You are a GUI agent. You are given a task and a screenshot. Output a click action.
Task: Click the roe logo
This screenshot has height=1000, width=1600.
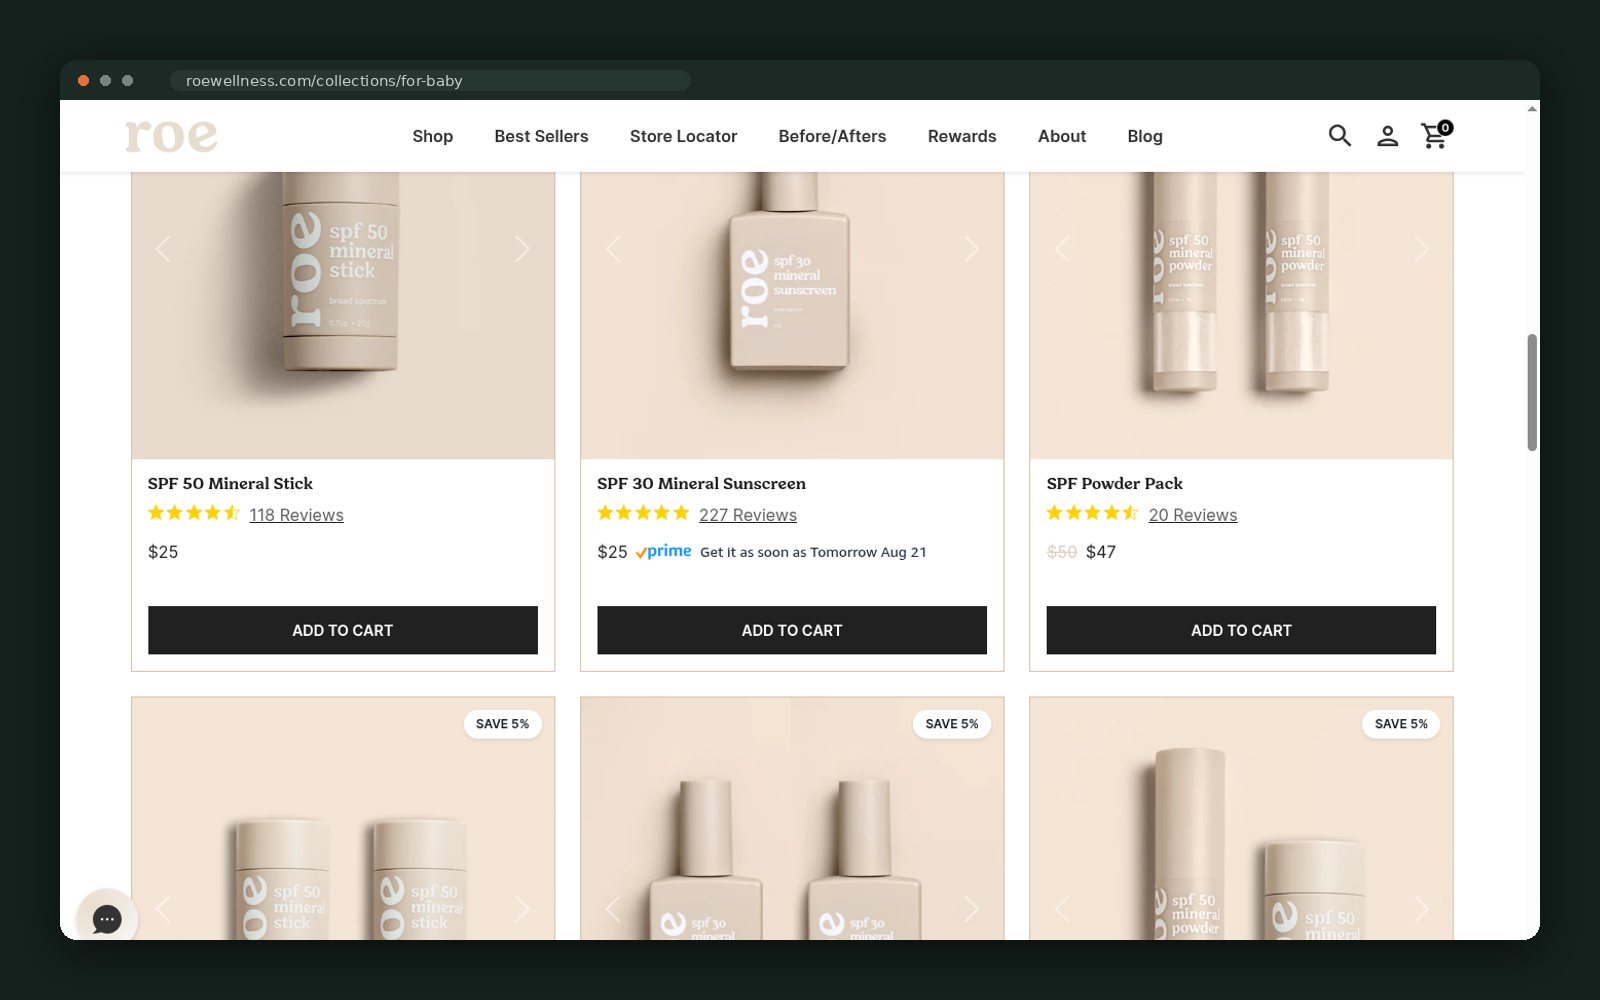[171, 136]
